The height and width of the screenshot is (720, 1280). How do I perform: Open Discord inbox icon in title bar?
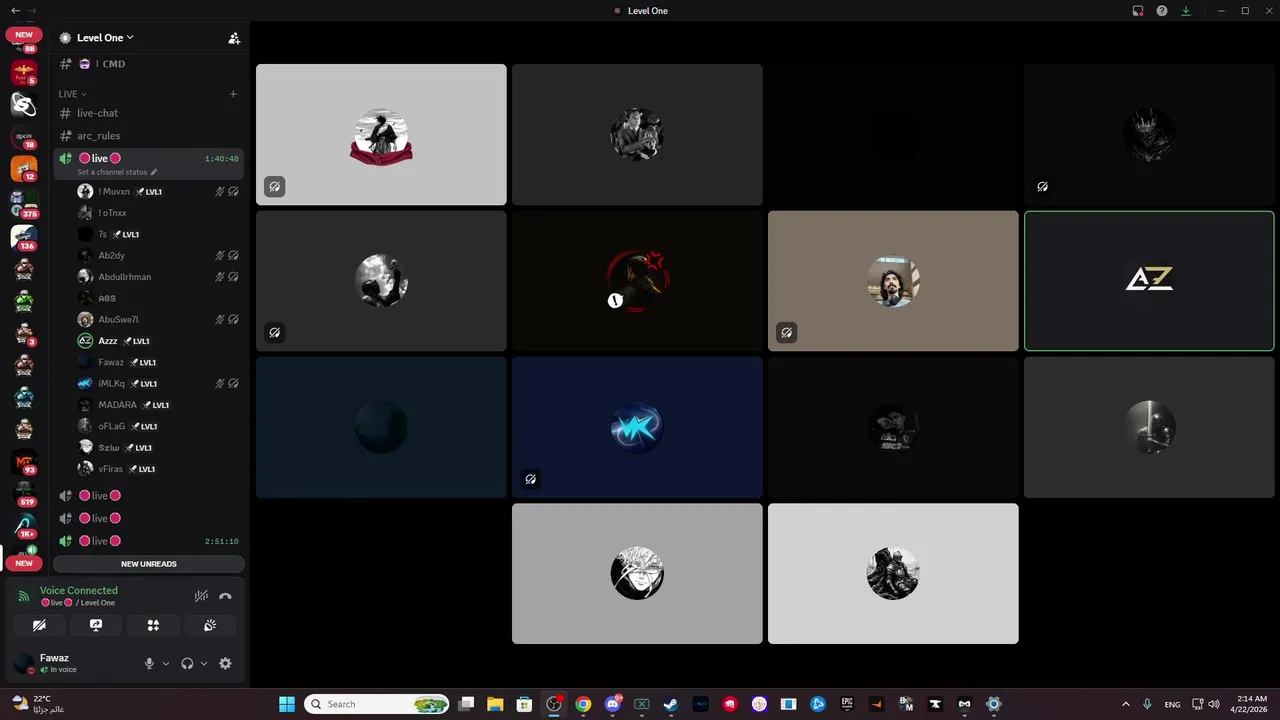(1138, 11)
